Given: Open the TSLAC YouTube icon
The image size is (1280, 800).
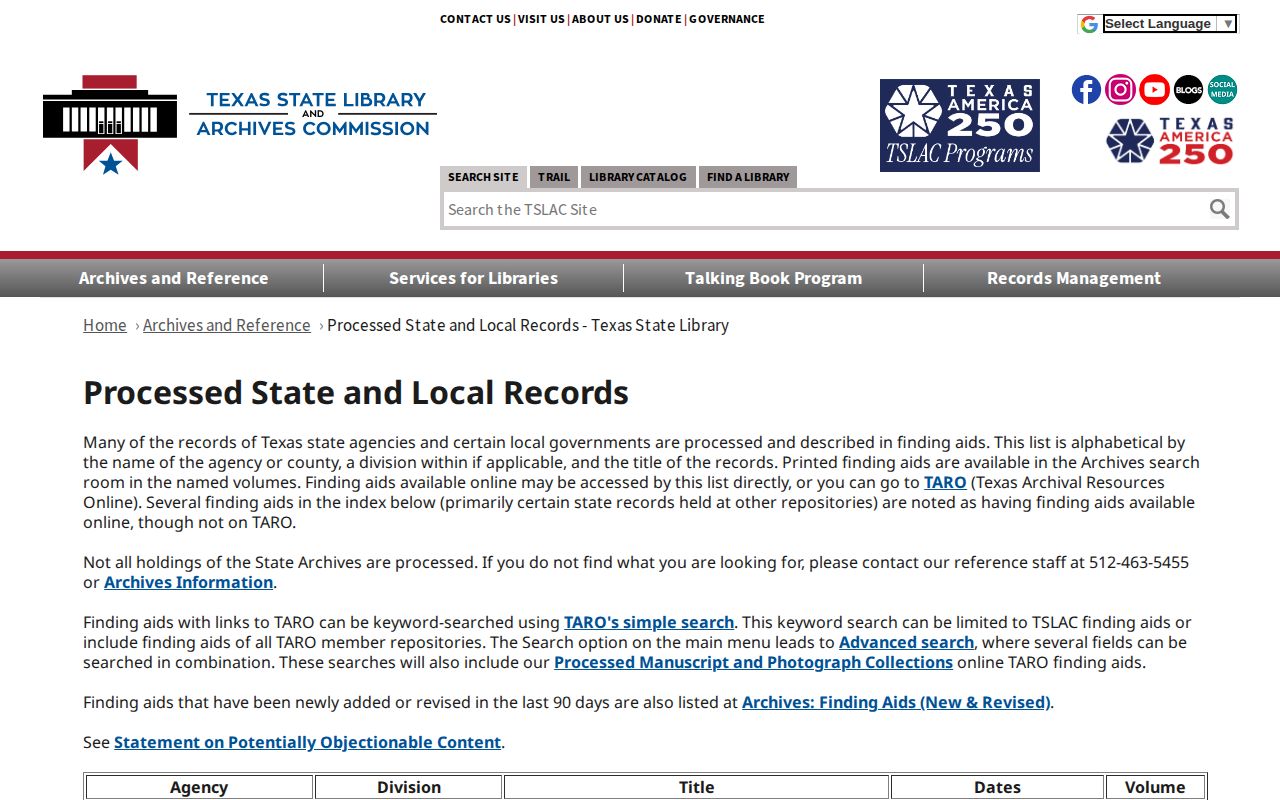Looking at the screenshot, I should [1154, 90].
